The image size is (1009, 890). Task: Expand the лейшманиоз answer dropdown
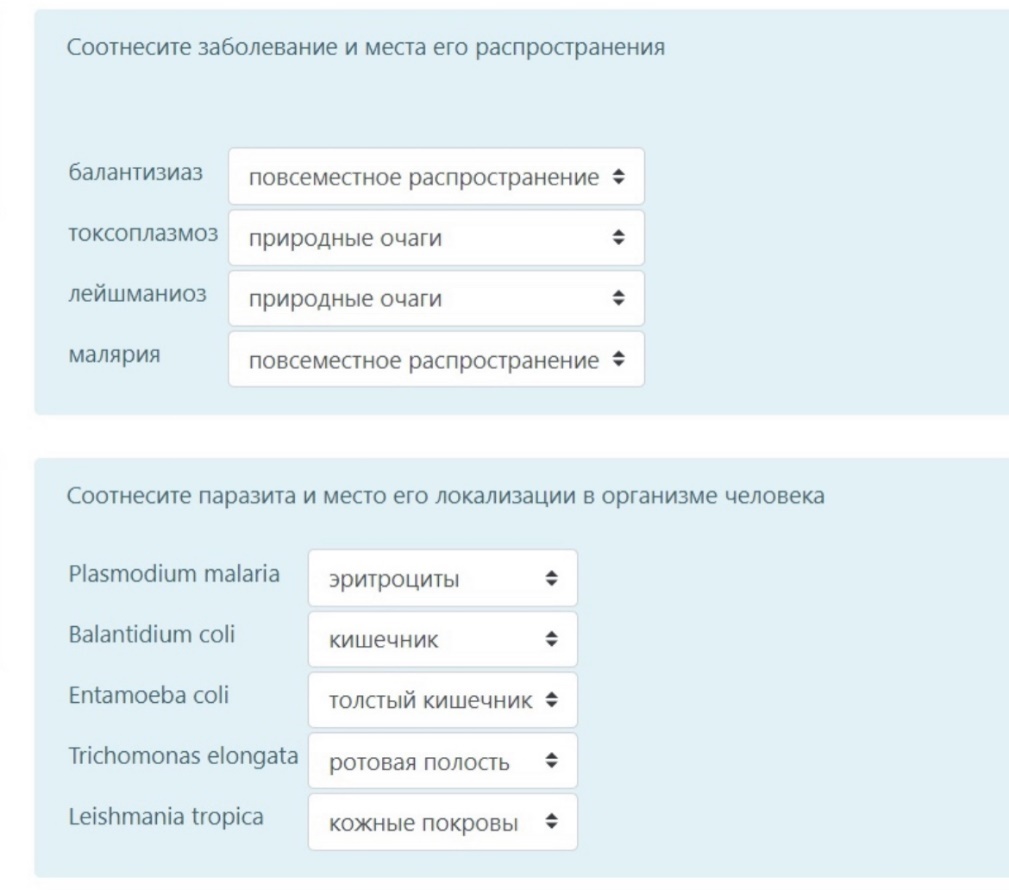[436, 298]
